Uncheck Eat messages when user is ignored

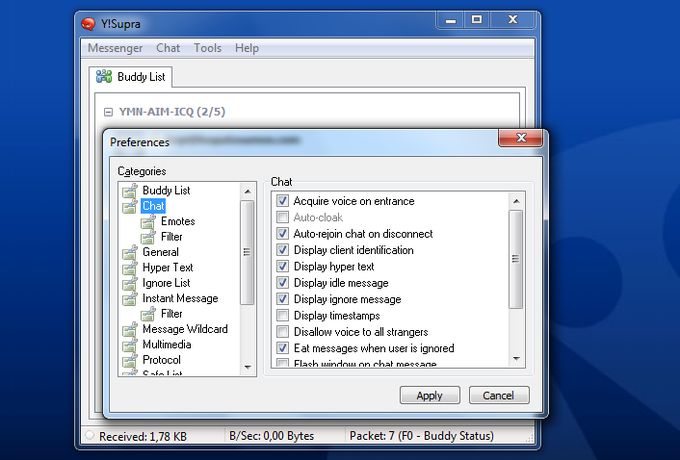(x=282, y=348)
